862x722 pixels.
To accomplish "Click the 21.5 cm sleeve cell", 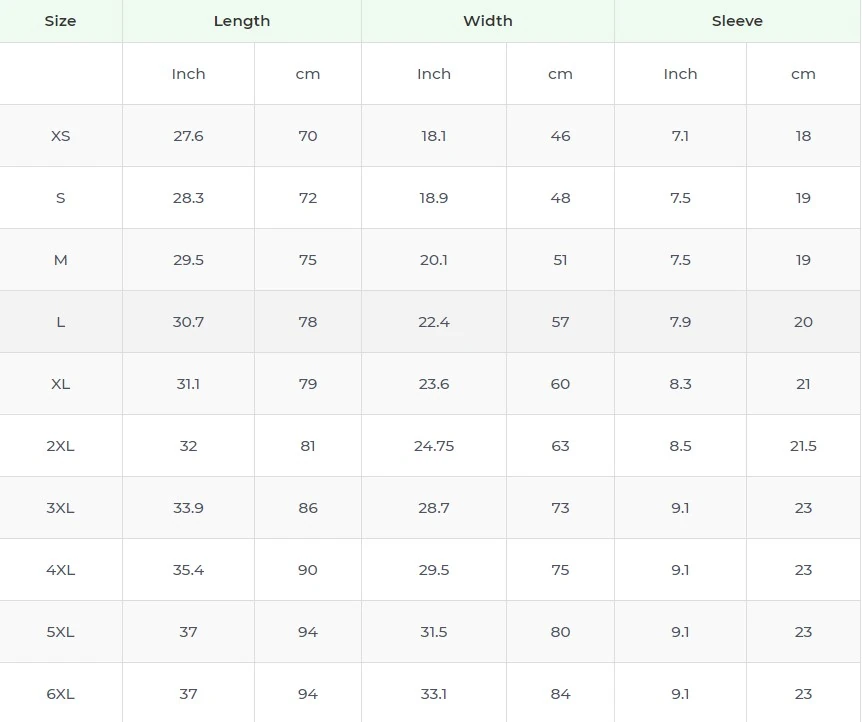I will pyautogui.click(x=803, y=446).
